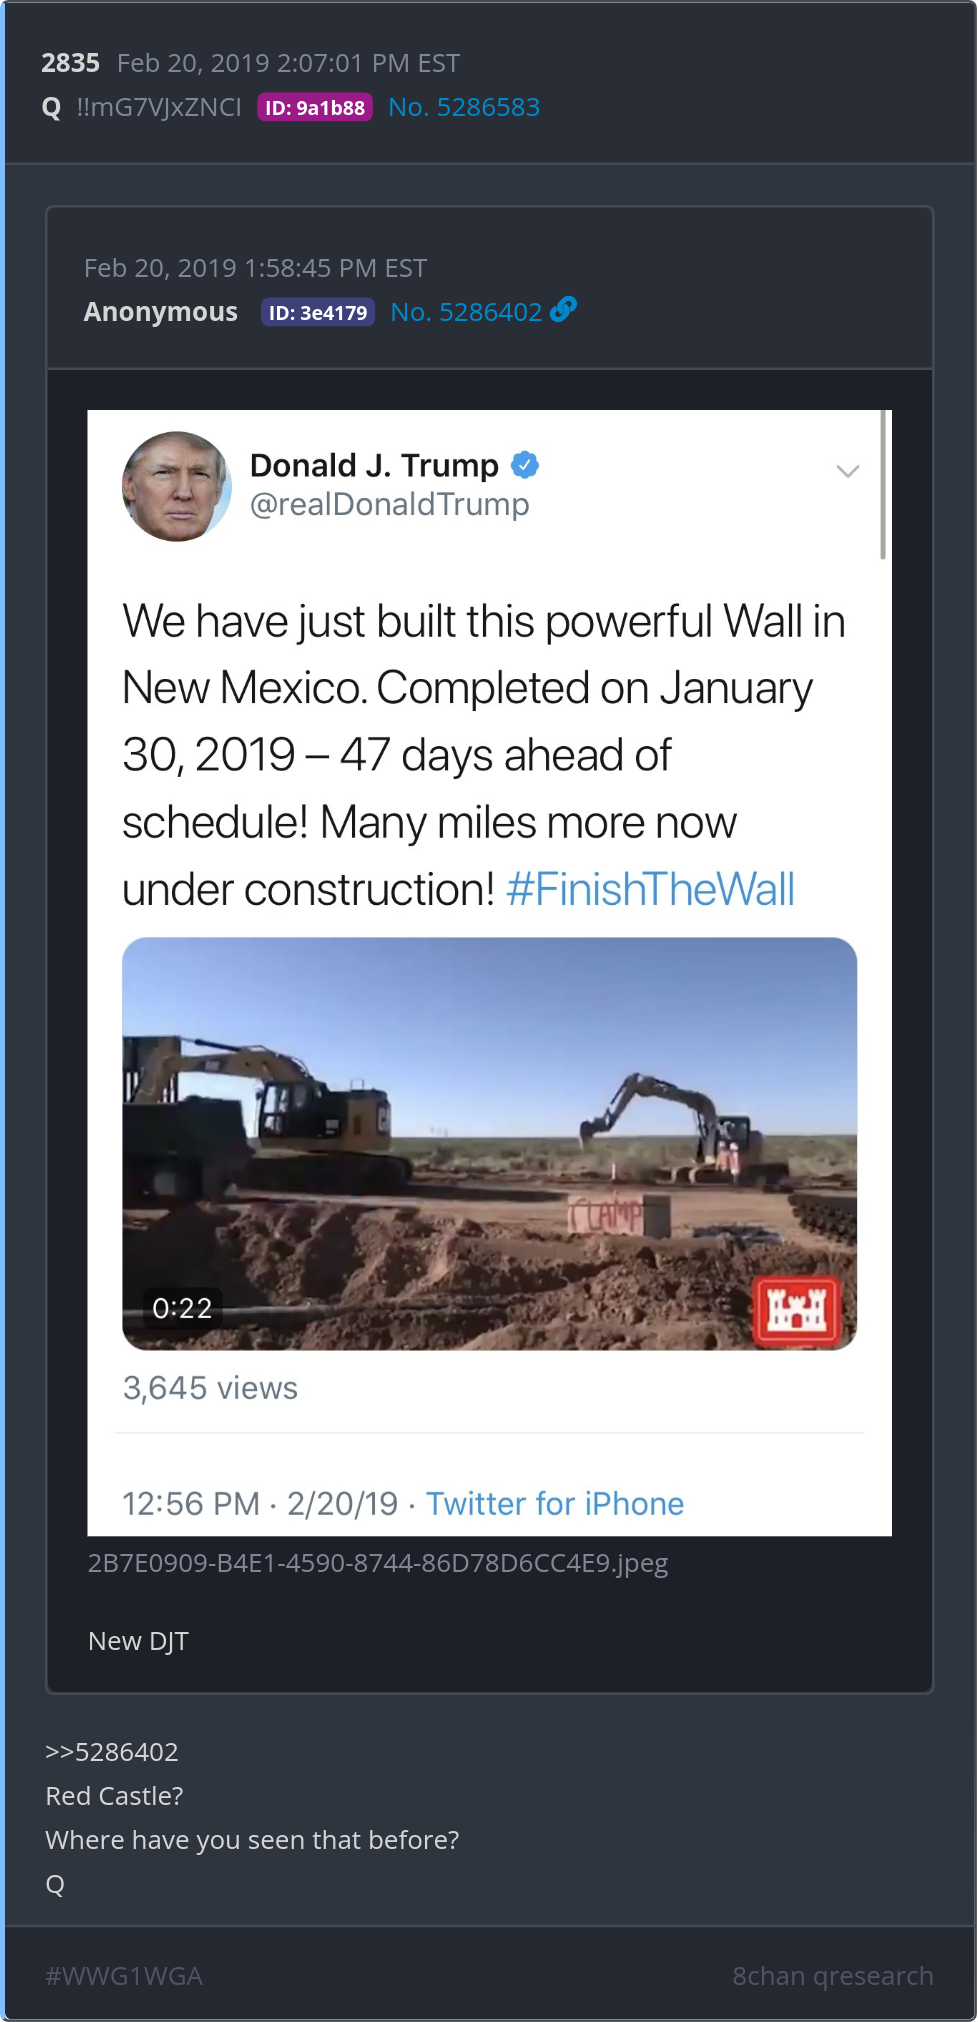
Task: Click the post number 2835
Action: coord(70,63)
